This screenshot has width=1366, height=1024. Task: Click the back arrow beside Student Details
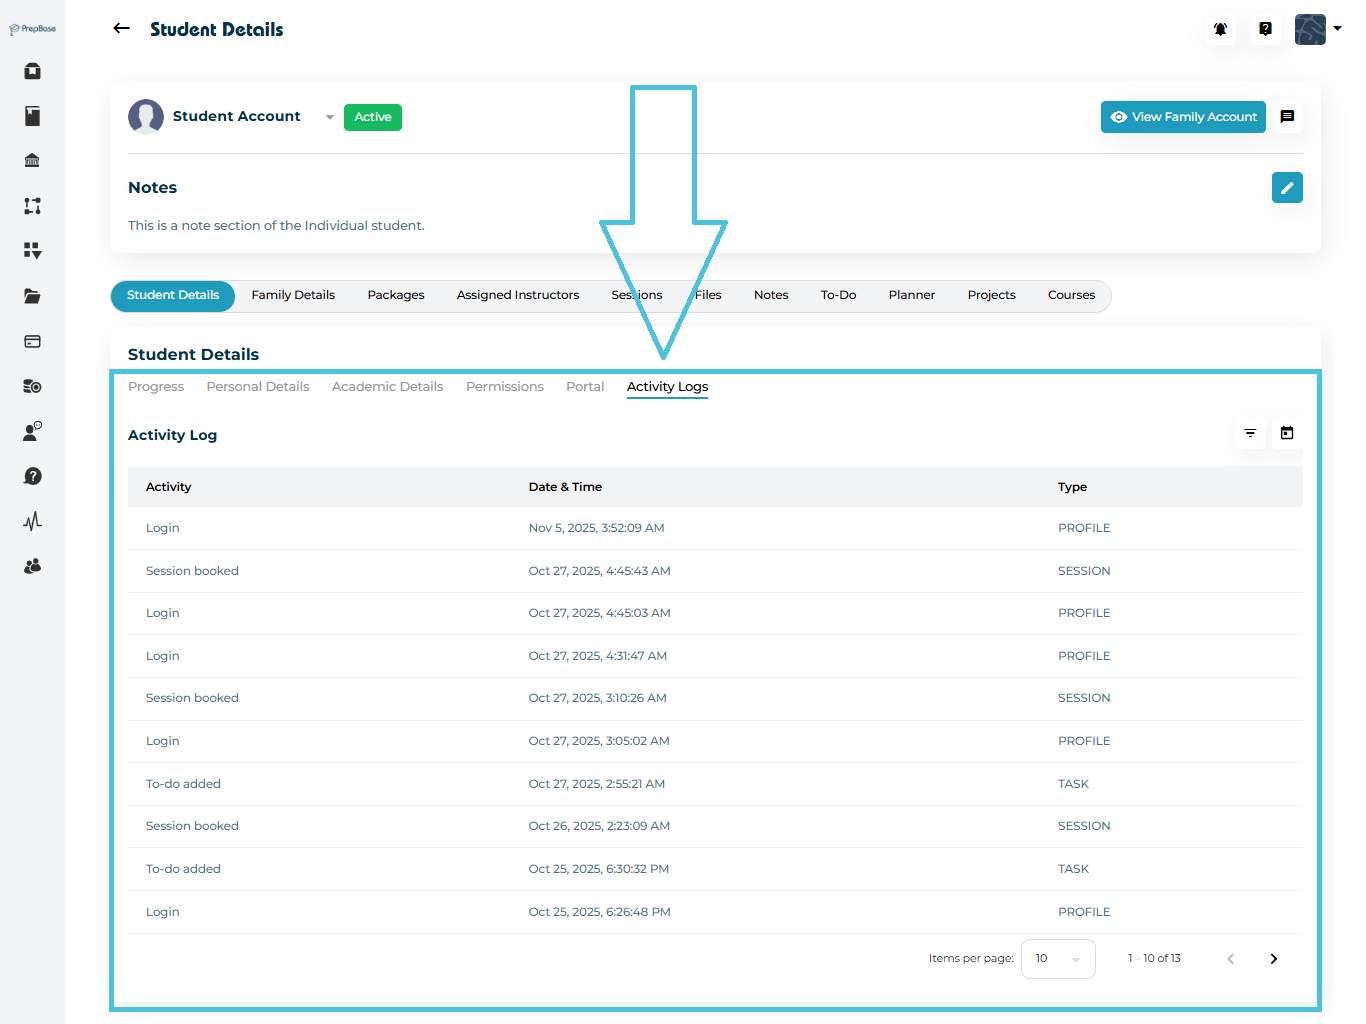click(x=122, y=29)
